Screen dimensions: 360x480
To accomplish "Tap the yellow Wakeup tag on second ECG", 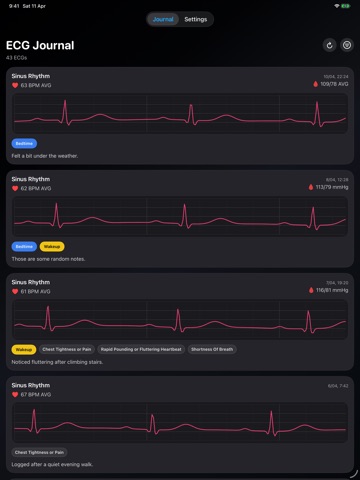I will pos(52,246).
